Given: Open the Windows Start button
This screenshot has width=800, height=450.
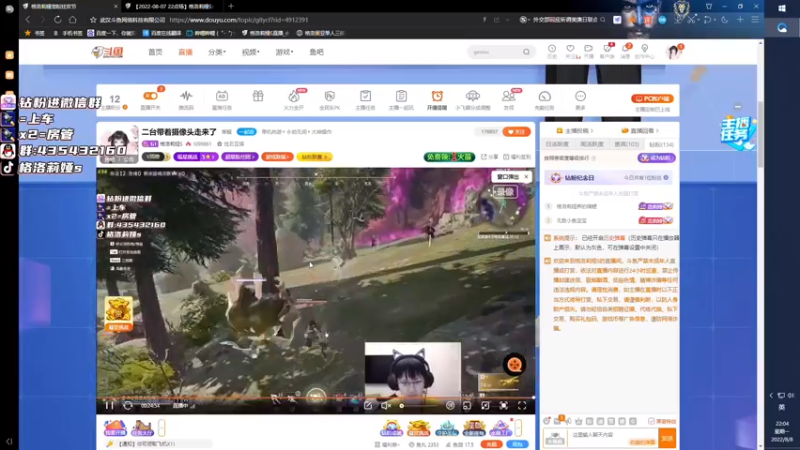Looking at the screenshot, I should pos(782,8).
